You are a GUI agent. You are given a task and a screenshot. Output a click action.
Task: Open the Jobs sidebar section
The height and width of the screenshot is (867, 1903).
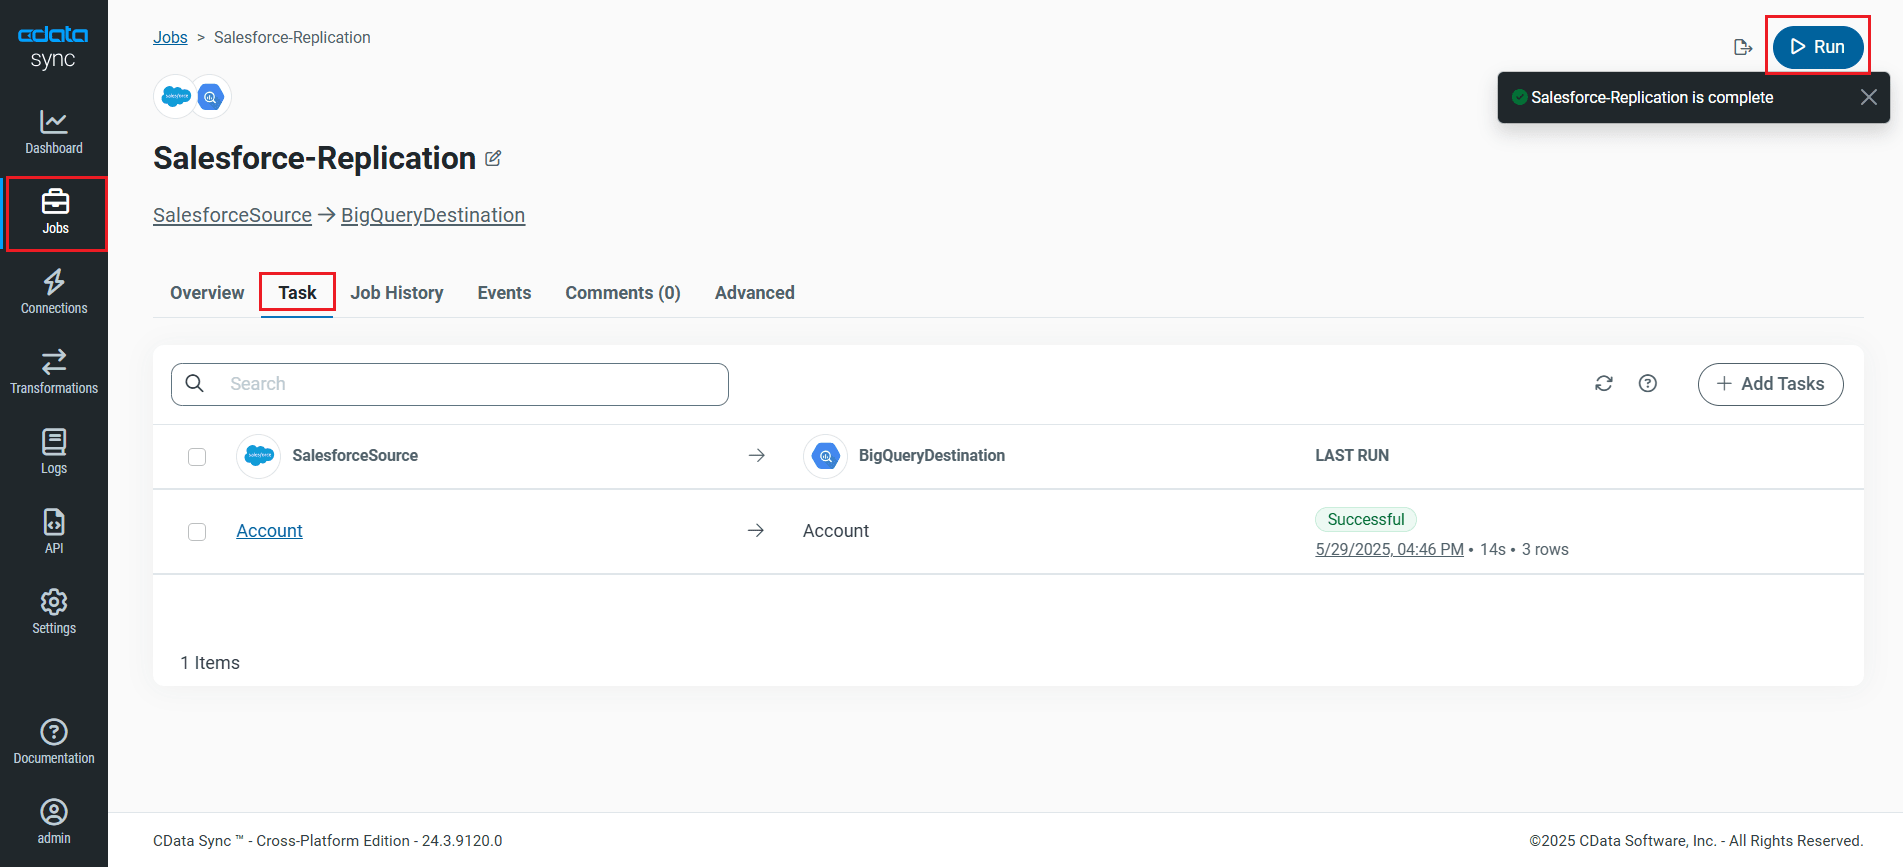(55, 213)
